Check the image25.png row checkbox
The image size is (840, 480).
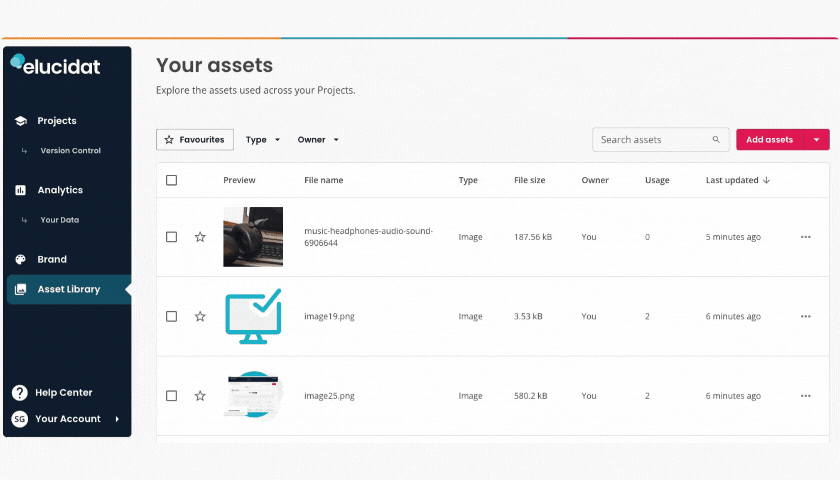coord(171,396)
